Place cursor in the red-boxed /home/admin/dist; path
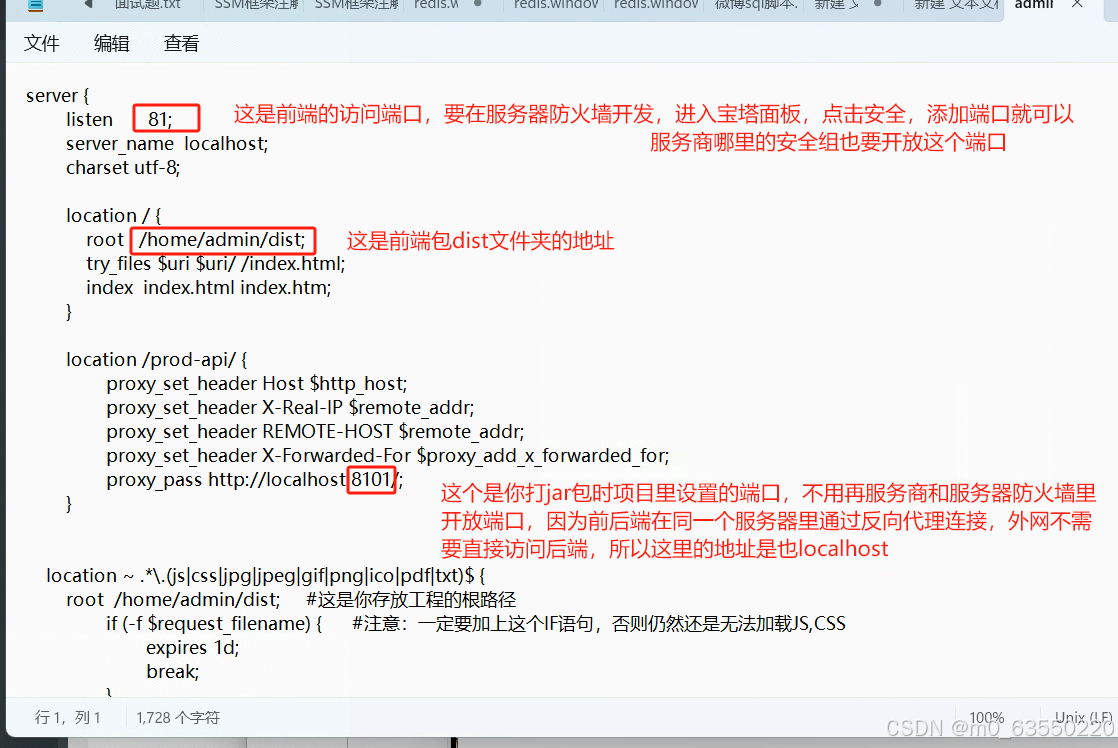Image resolution: width=1118 pixels, height=748 pixels. coord(222,240)
